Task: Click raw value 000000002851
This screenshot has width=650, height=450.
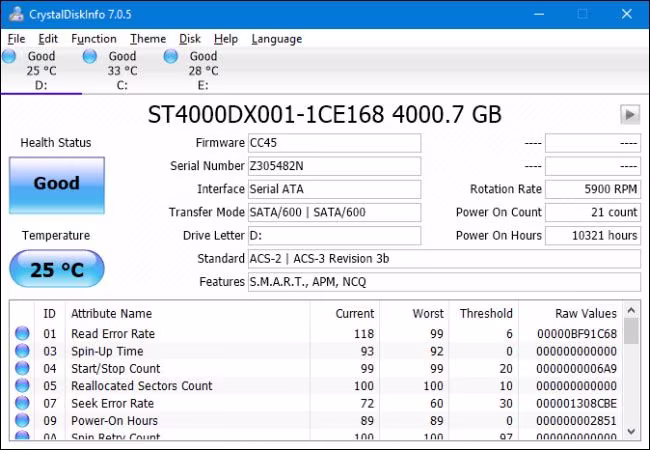Action: tap(577, 421)
